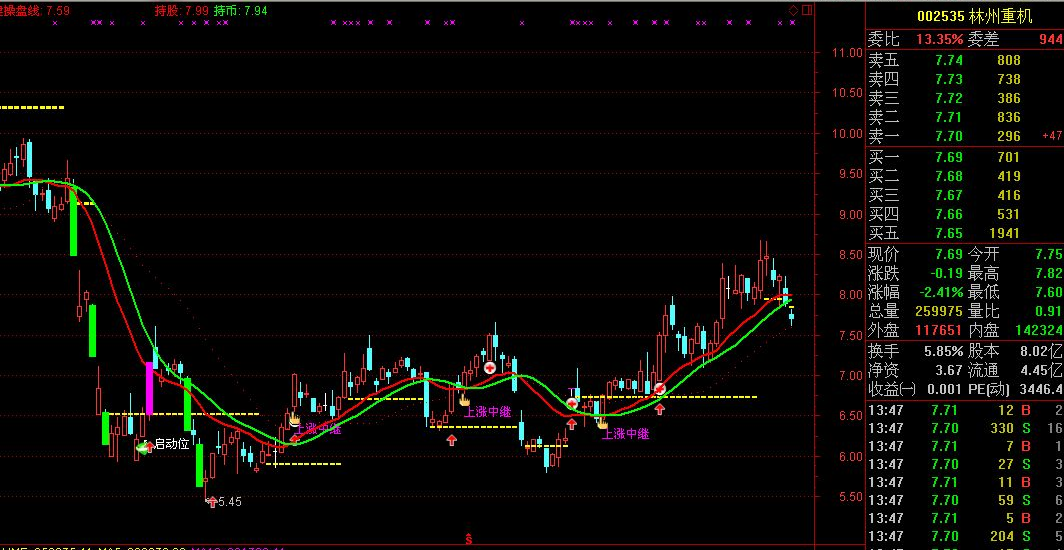The height and width of the screenshot is (550, 1064).
Task: Click the 最高 7.82 high value
Action: coord(1049,273)
